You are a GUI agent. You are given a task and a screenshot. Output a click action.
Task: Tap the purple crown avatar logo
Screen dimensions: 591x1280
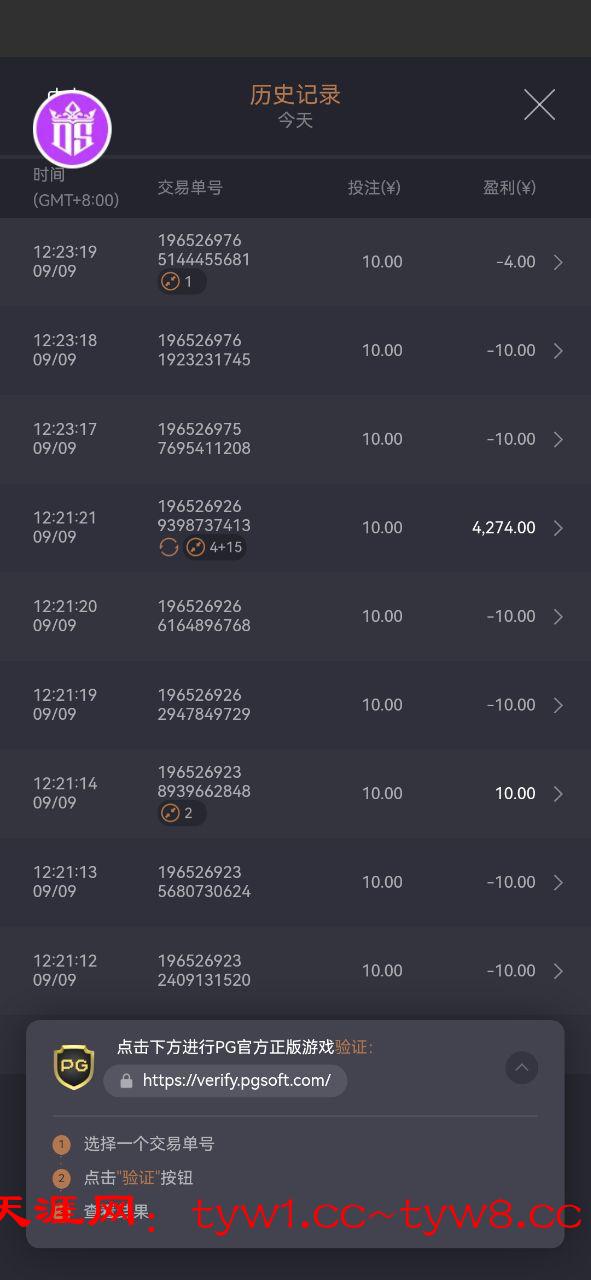[72, 128]
